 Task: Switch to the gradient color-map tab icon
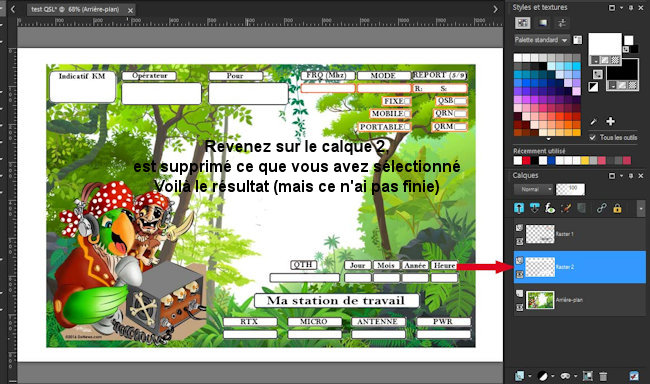543,23
